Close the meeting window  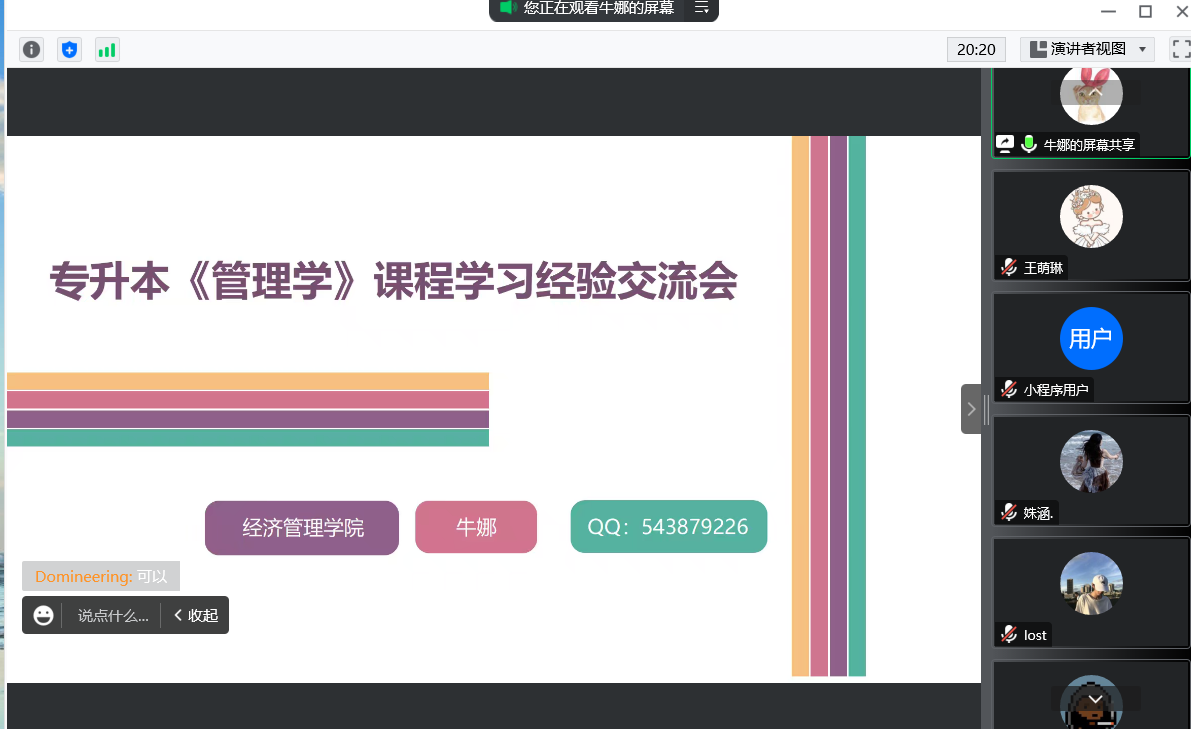coord(1182,11)
